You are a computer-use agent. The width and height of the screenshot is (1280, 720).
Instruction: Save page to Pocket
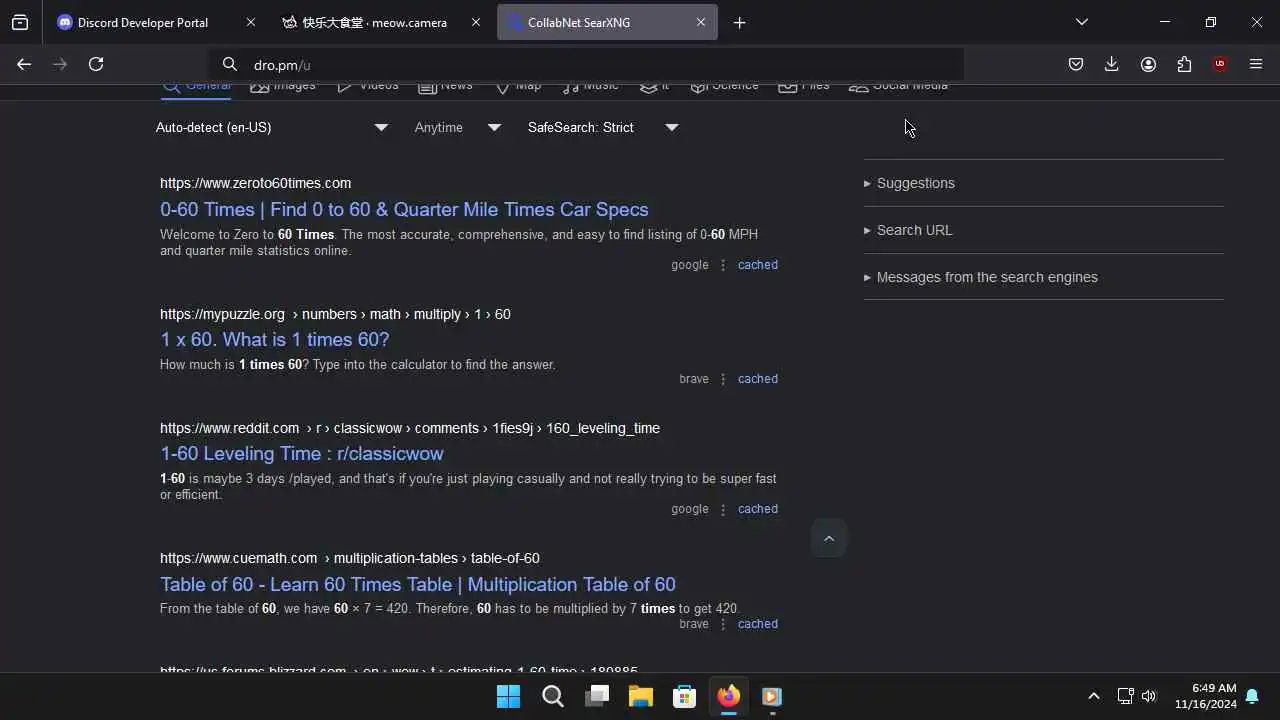tap(1076, 64)
